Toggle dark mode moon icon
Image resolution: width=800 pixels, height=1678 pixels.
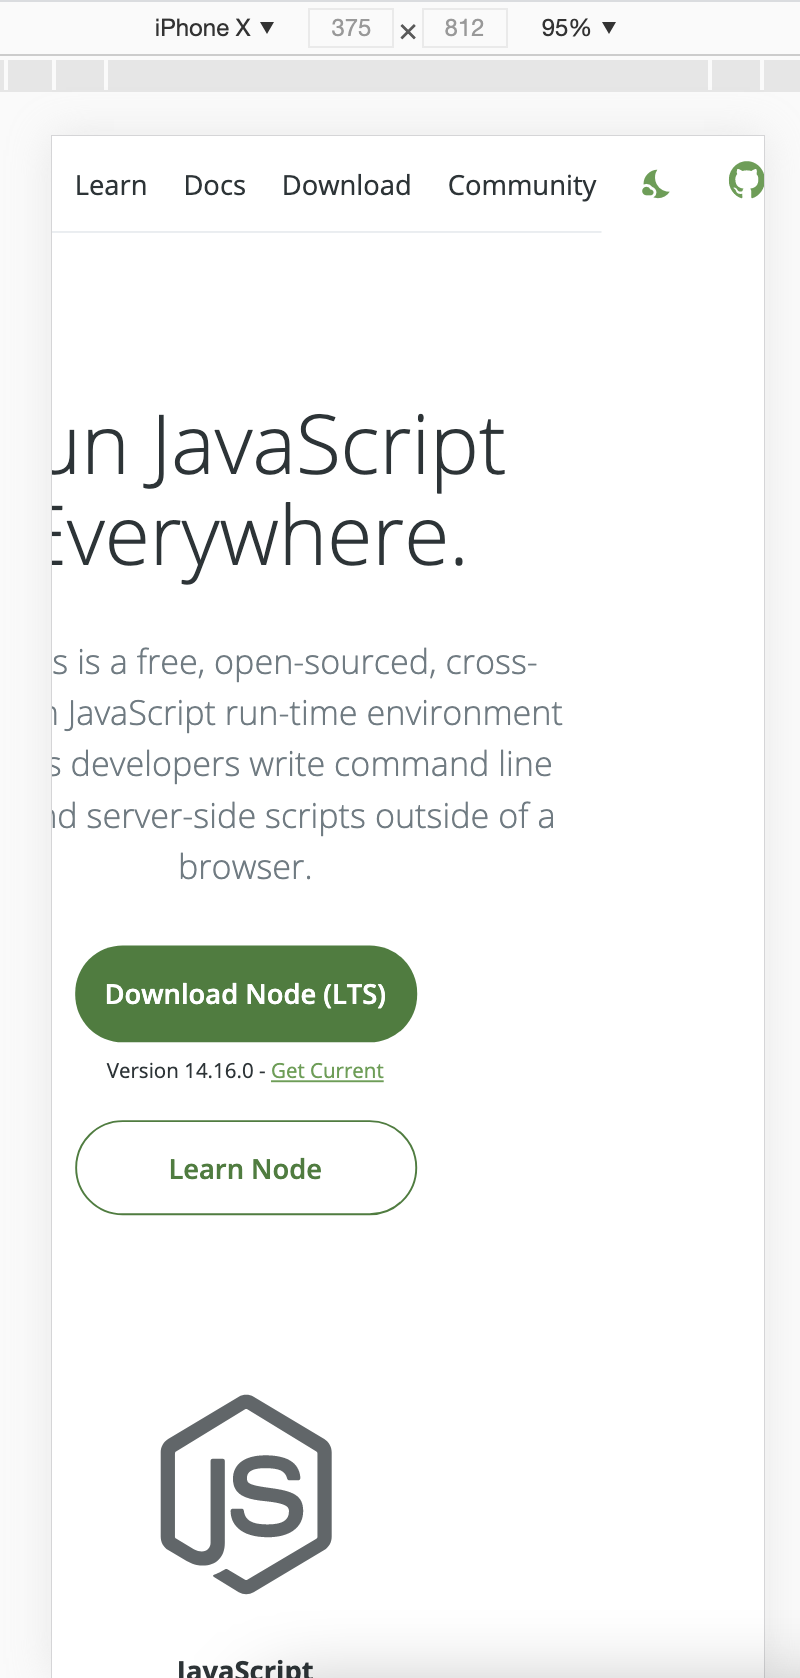[655, 184]
